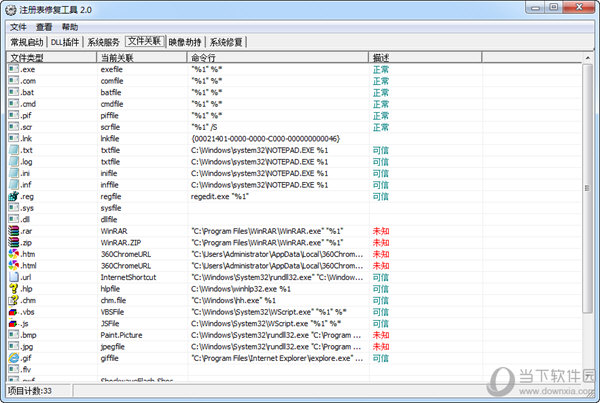600x403 pixels.
Task: Switch to the DLL插件 tab
Action: coord(65,42)
